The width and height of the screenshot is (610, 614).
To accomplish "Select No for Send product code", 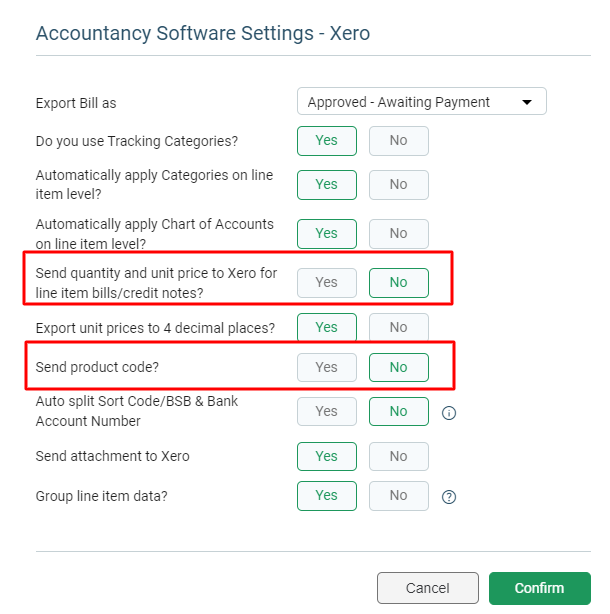I will coord(399,367).
